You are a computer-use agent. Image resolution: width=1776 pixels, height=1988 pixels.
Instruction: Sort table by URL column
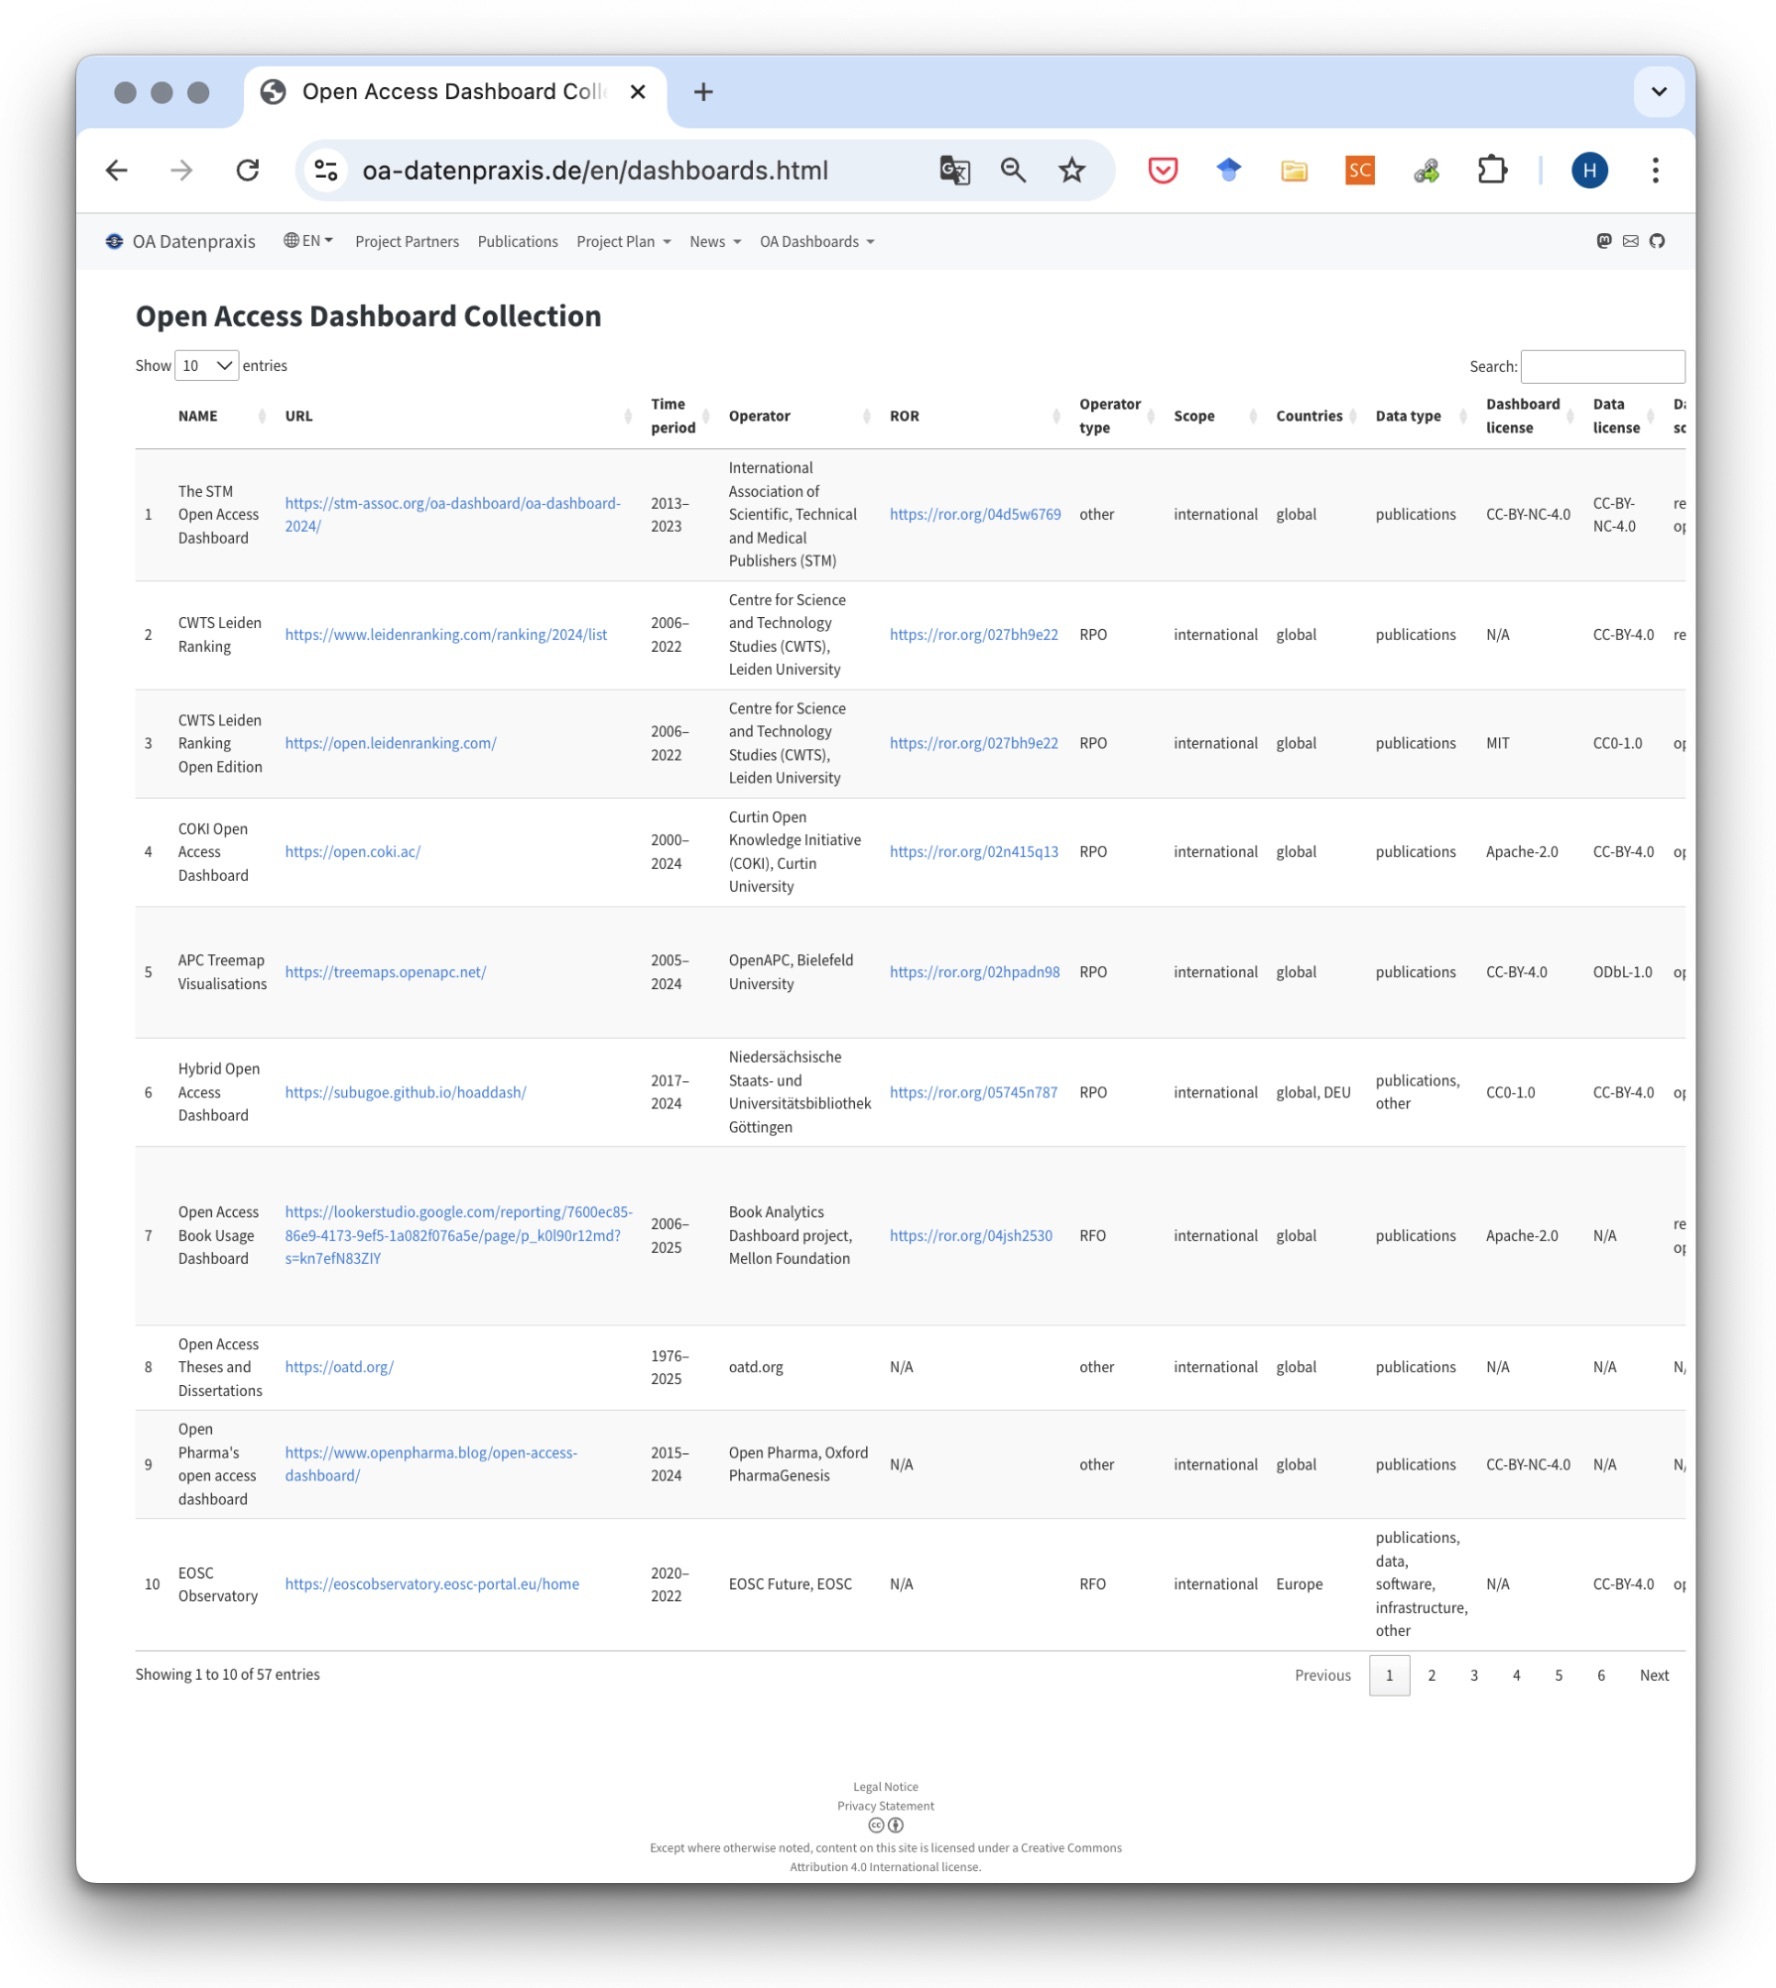(628, 416)
